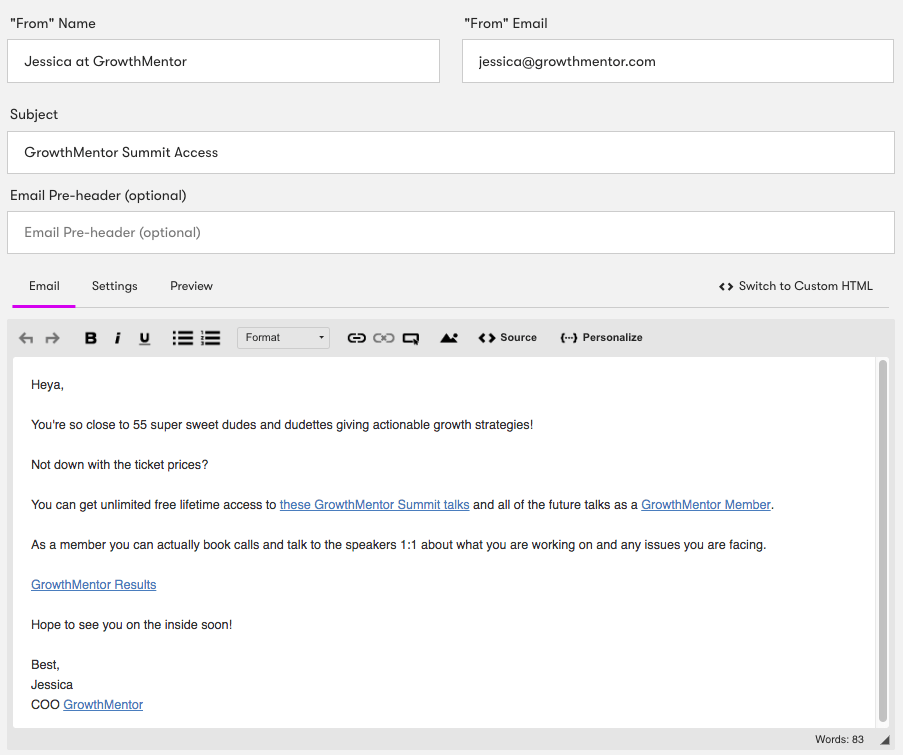Toggle italic formatting
This screenshot has width=903, height=755.
(117, 338)
